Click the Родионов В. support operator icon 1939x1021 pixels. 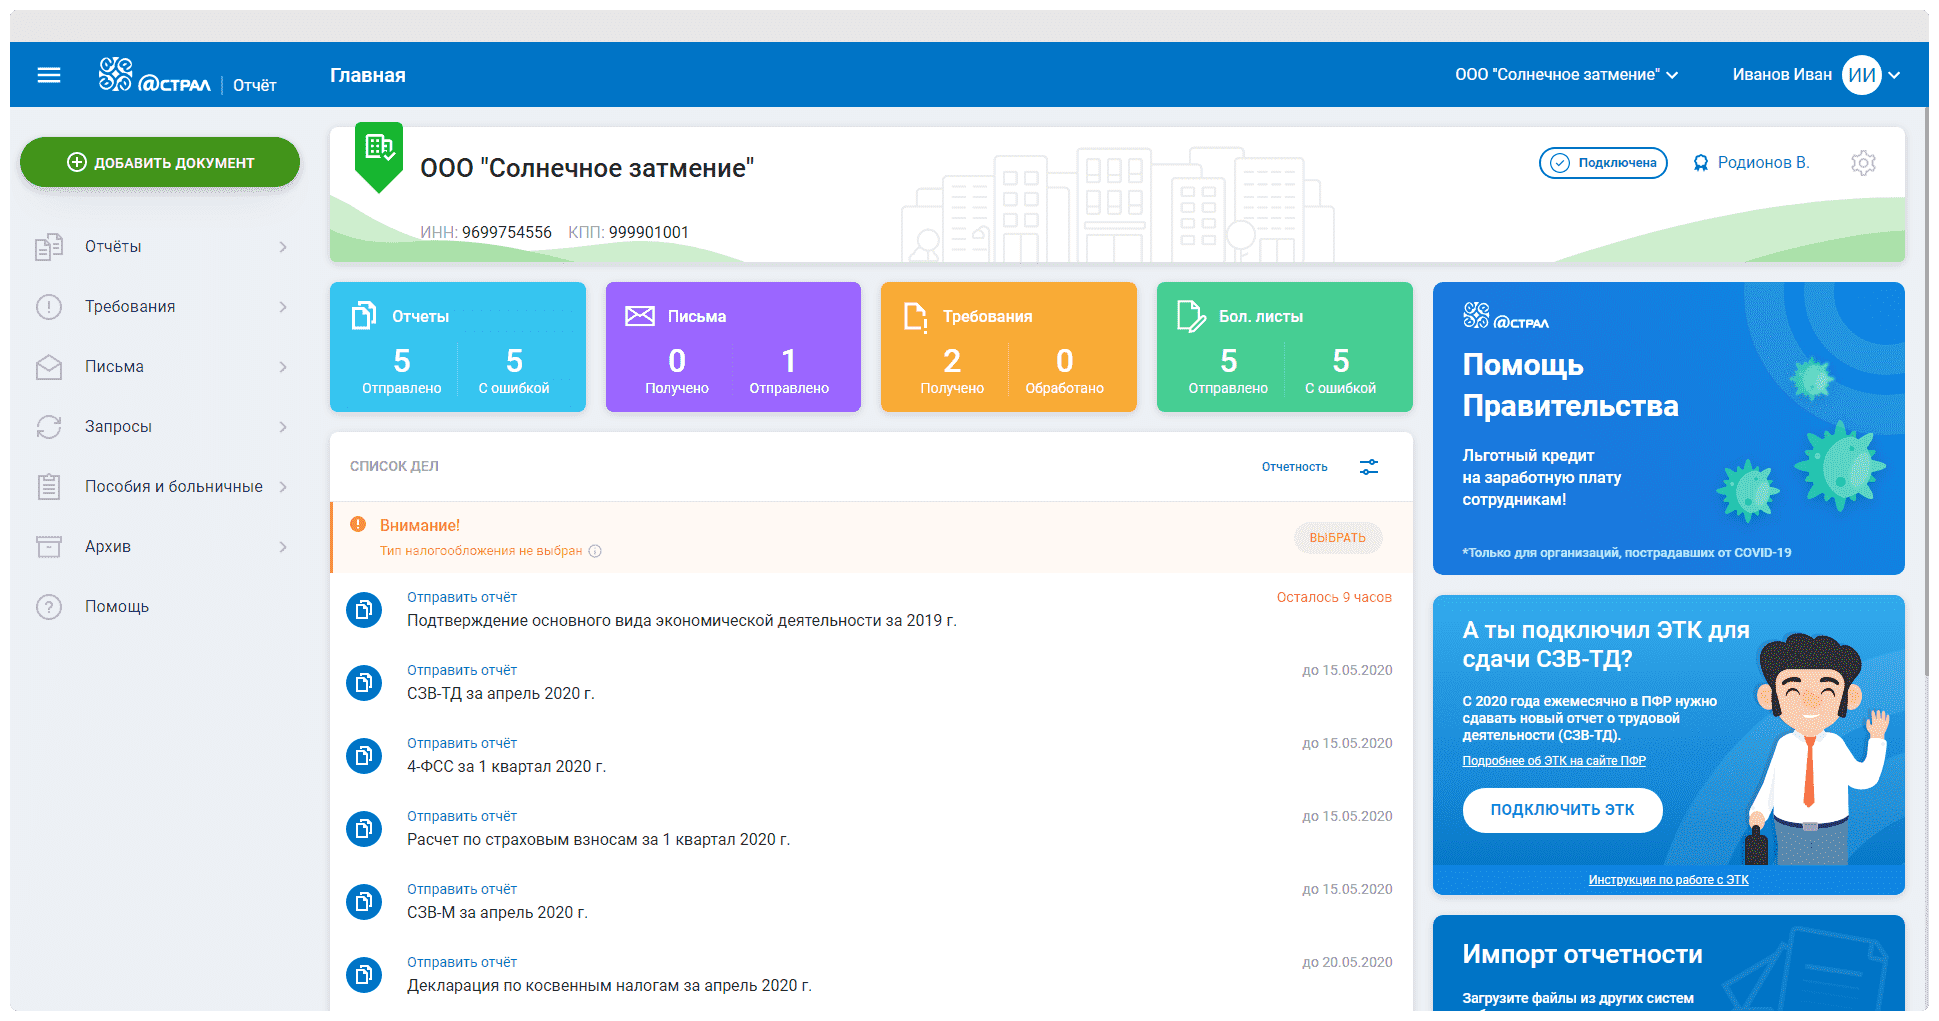(1700, 163)
